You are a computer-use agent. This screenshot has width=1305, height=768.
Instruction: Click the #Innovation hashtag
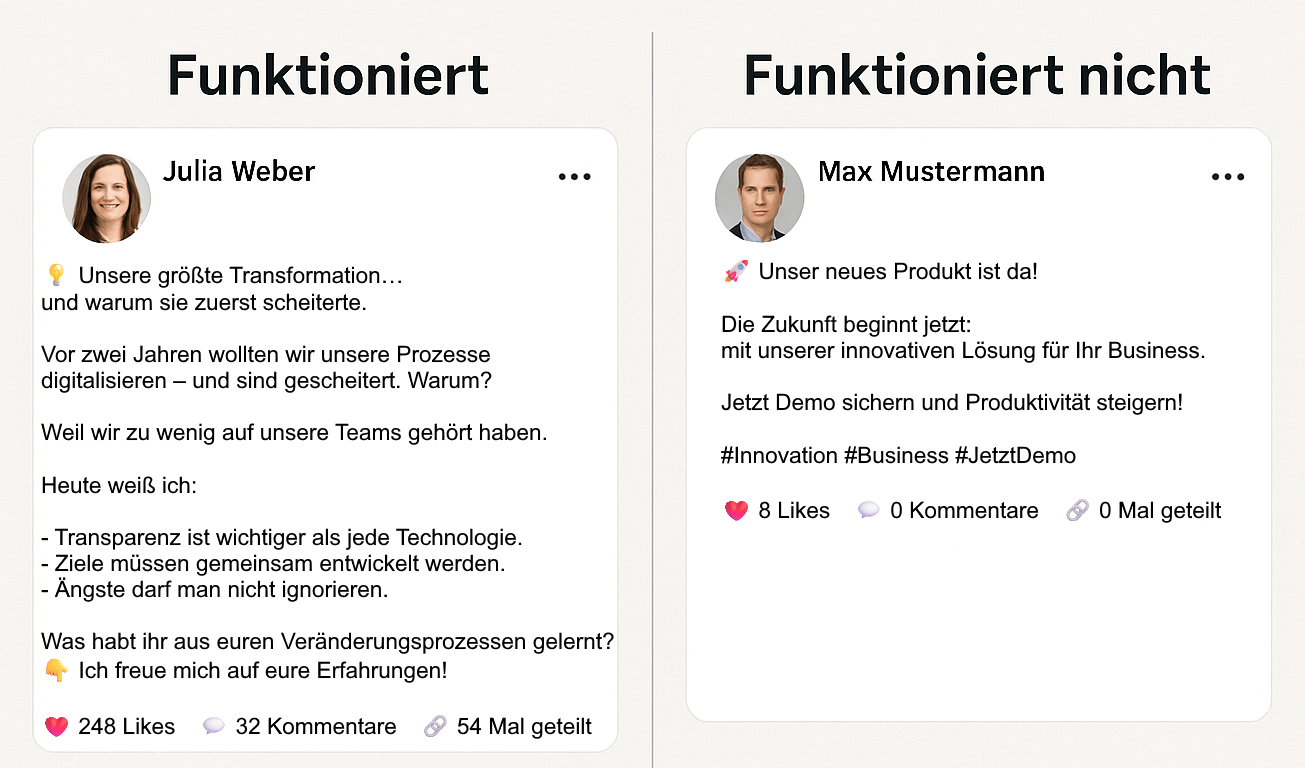click(x=779, y=456)
